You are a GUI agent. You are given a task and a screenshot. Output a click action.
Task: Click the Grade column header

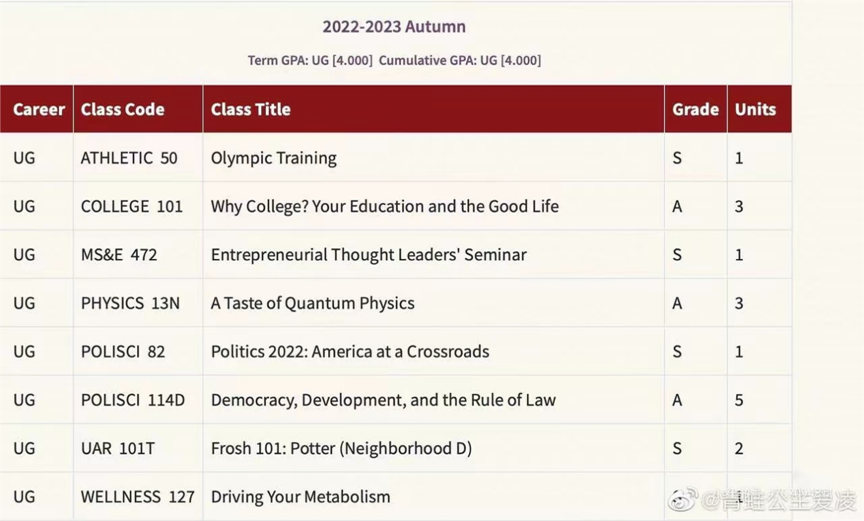click(695, 109)
